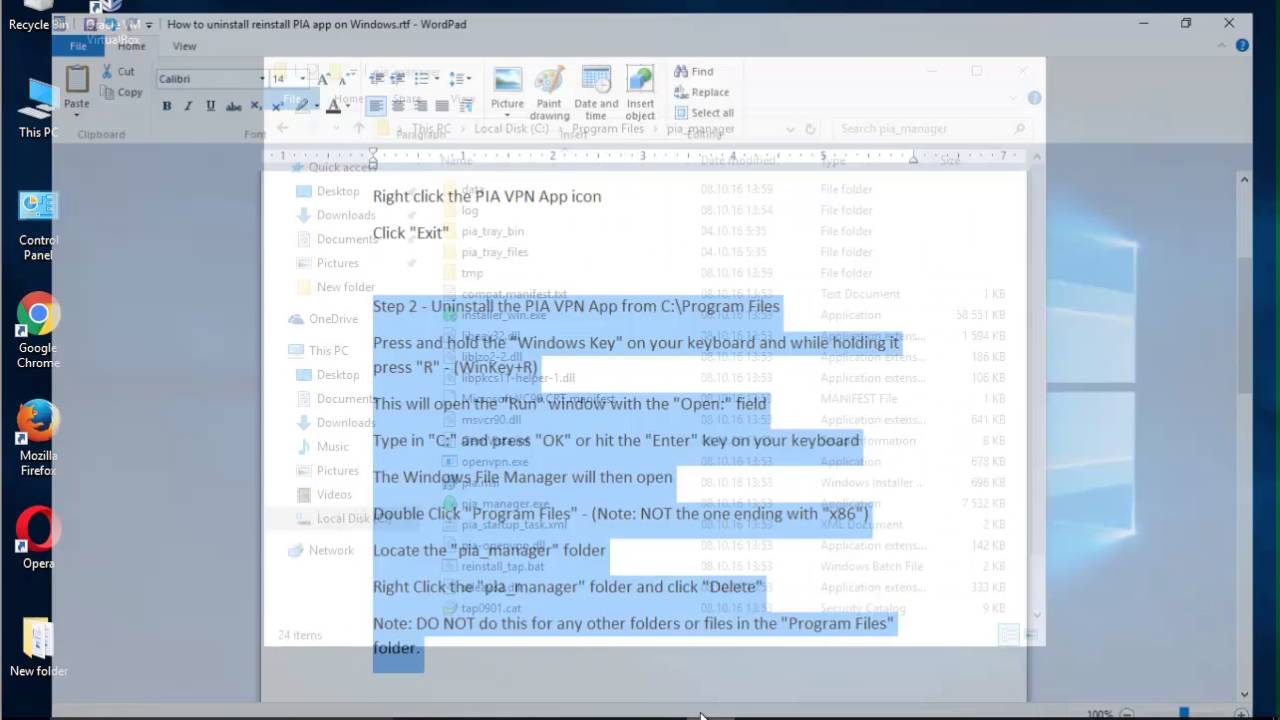Click the Decrease indent icon
Screen dimensions: 1280x720
(x=377, y=78)
